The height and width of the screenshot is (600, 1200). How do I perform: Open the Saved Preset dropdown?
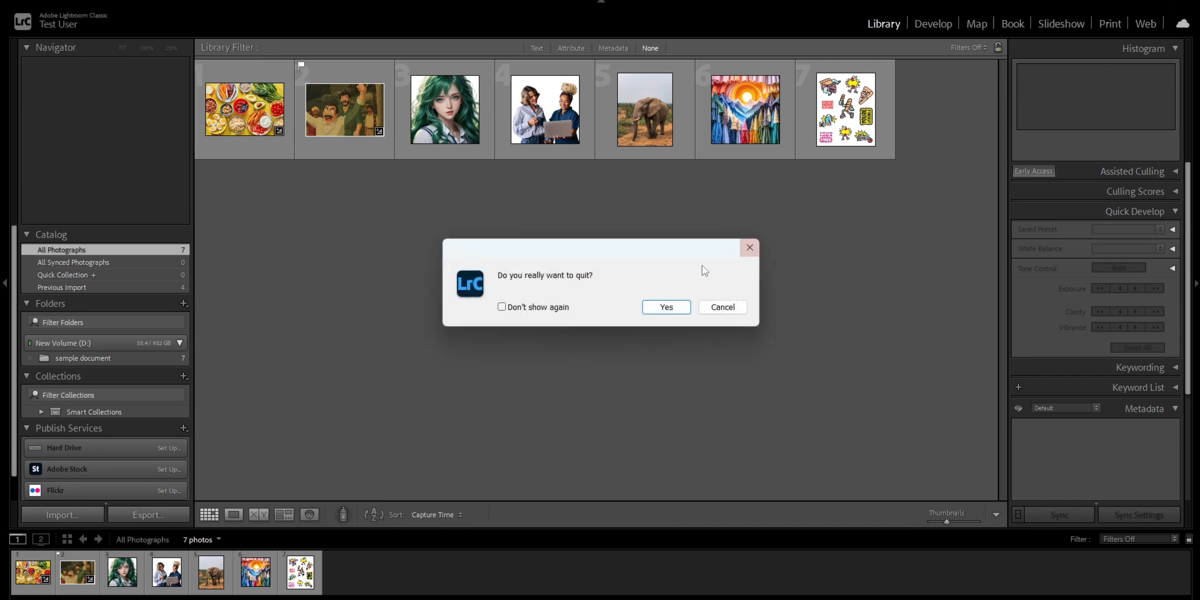(1128, 229)
